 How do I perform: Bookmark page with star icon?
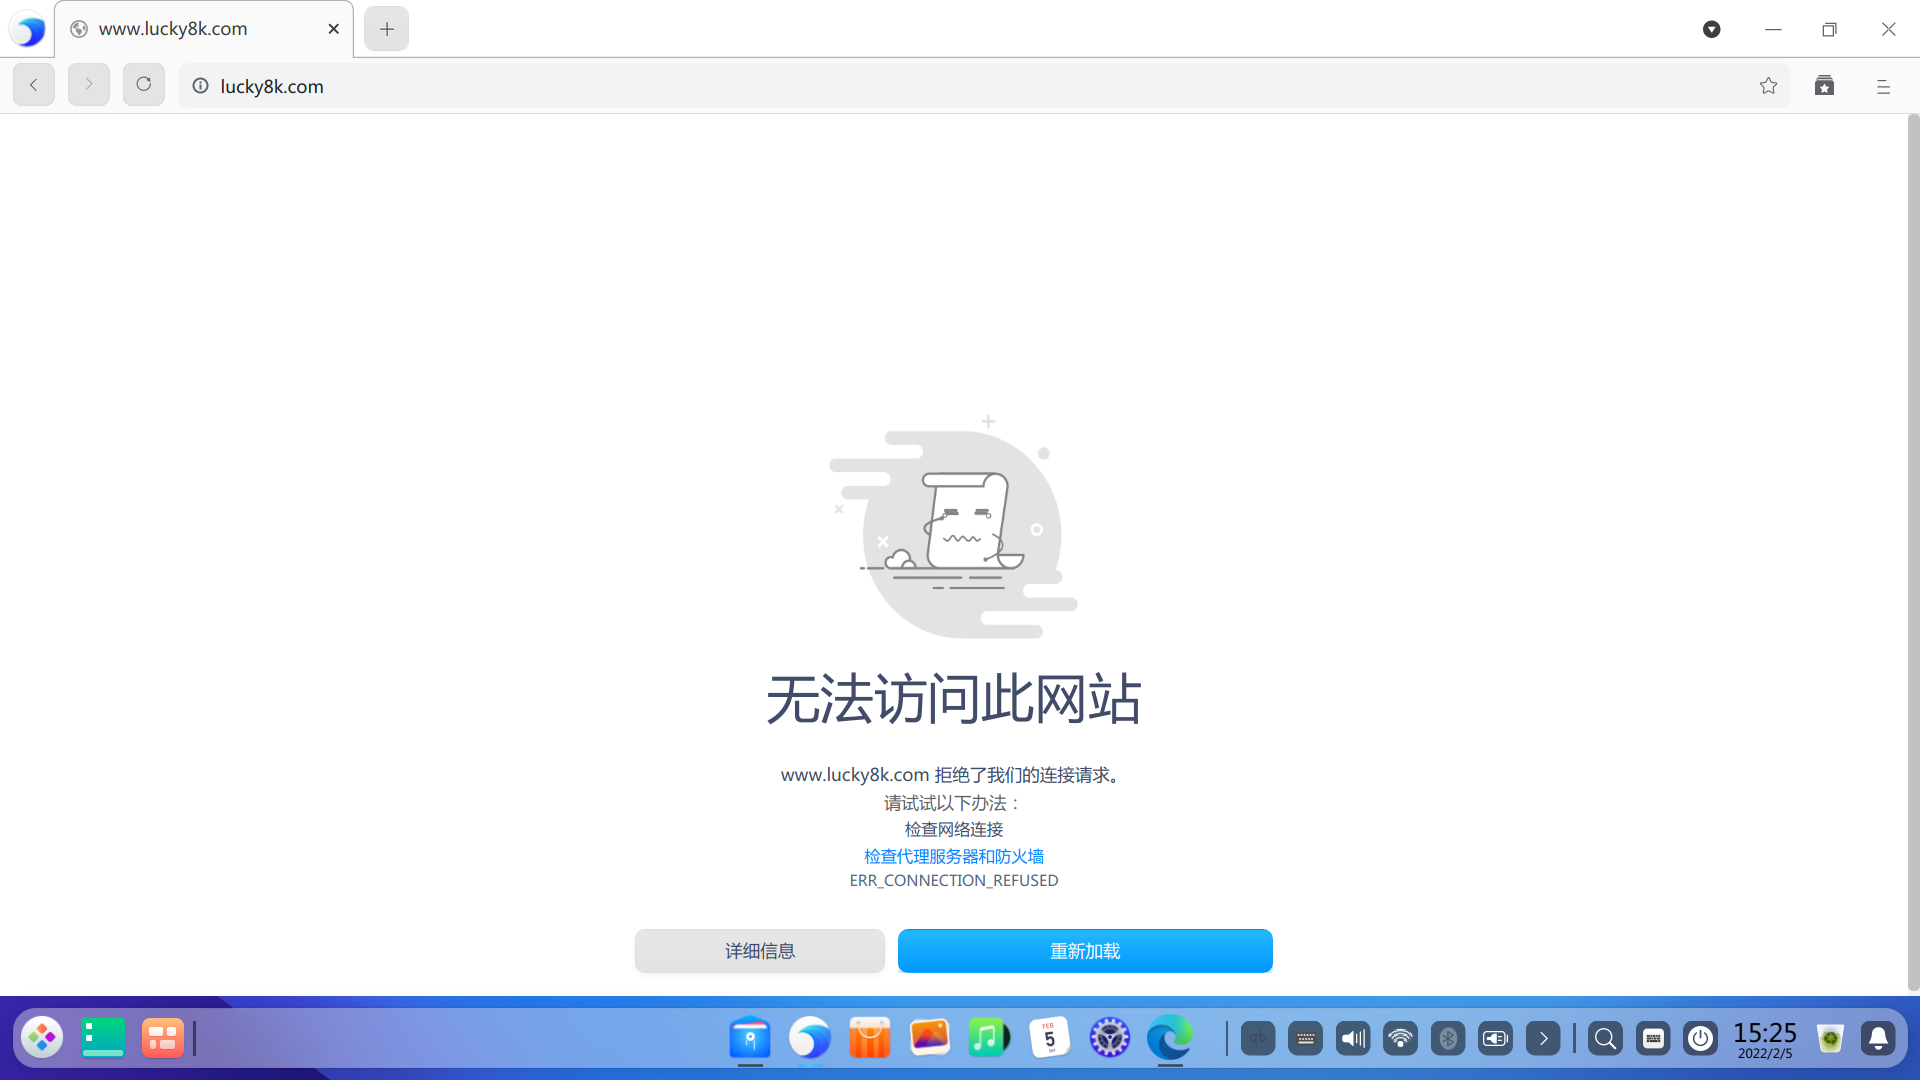click(x=1768, y=86)
